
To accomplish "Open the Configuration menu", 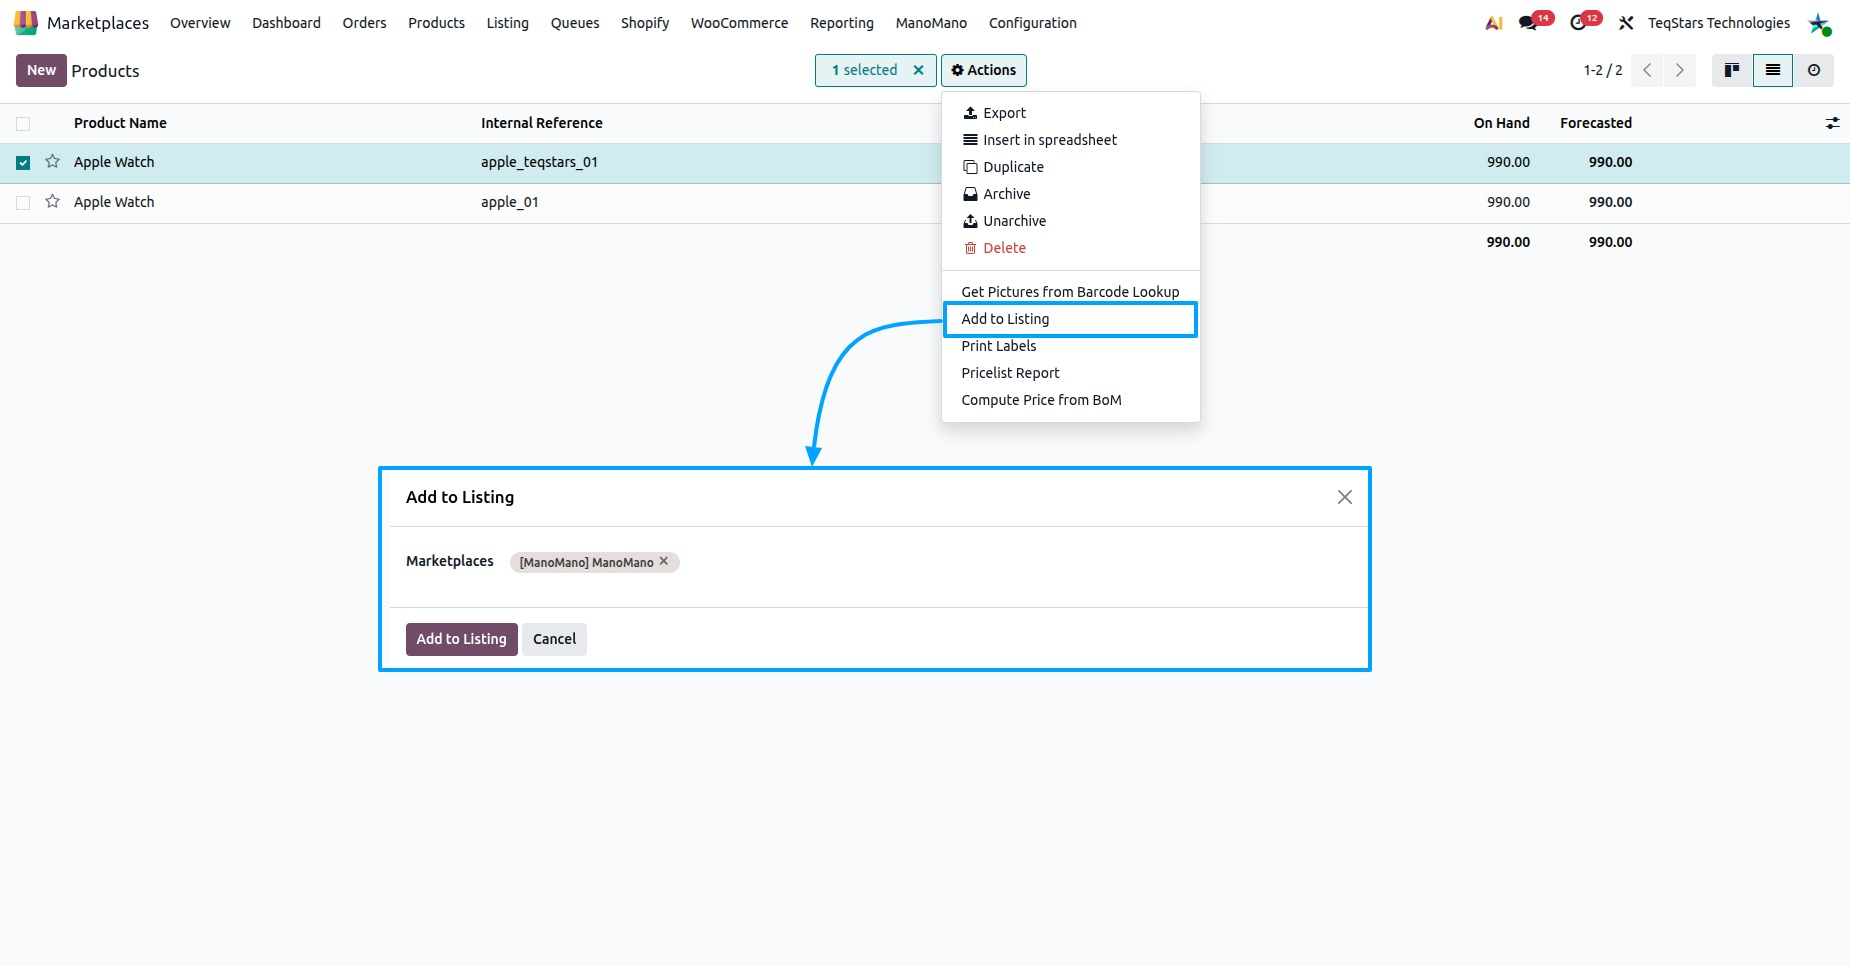I will tap(1033, 23).
